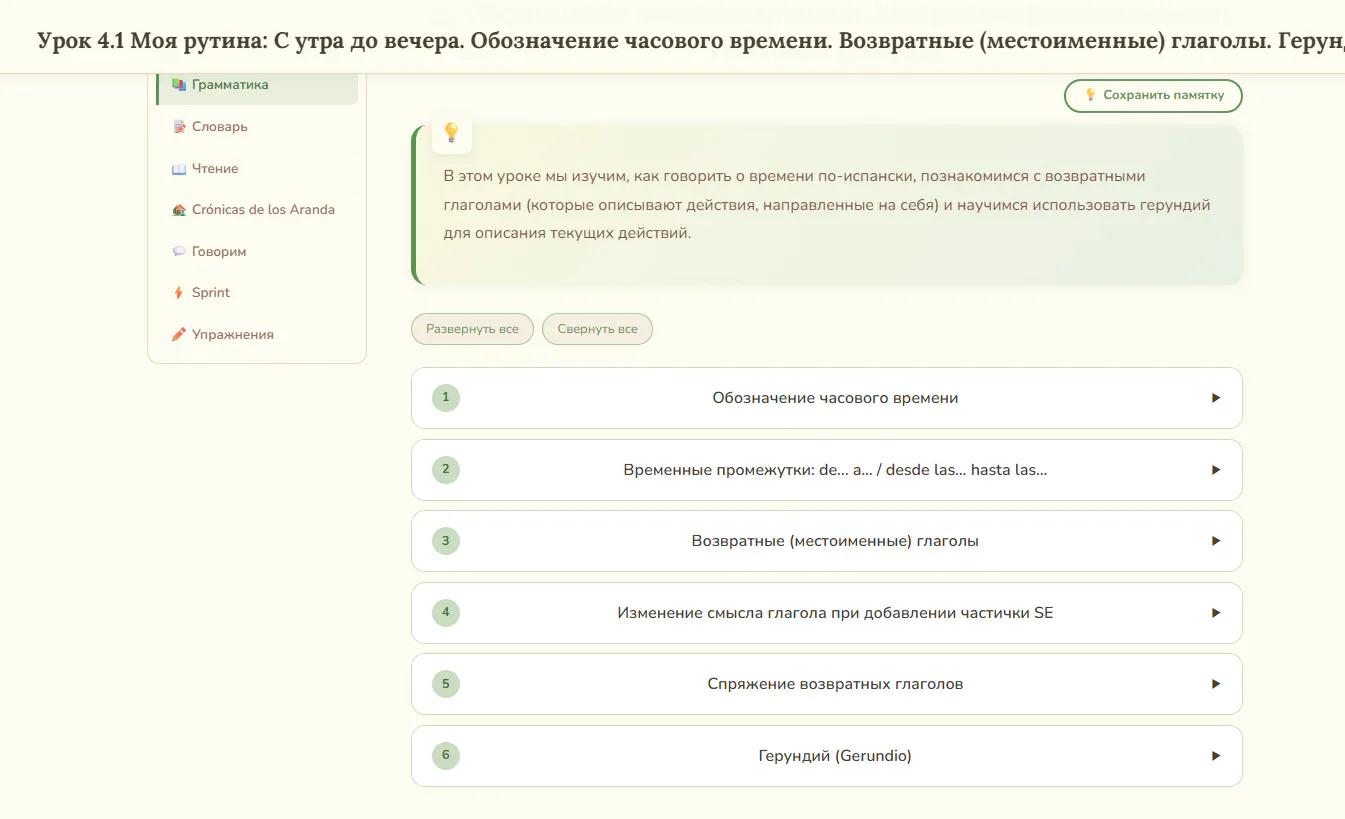
Task: Click the open book icon beside Чтение
Action: [x=179, y=169]
